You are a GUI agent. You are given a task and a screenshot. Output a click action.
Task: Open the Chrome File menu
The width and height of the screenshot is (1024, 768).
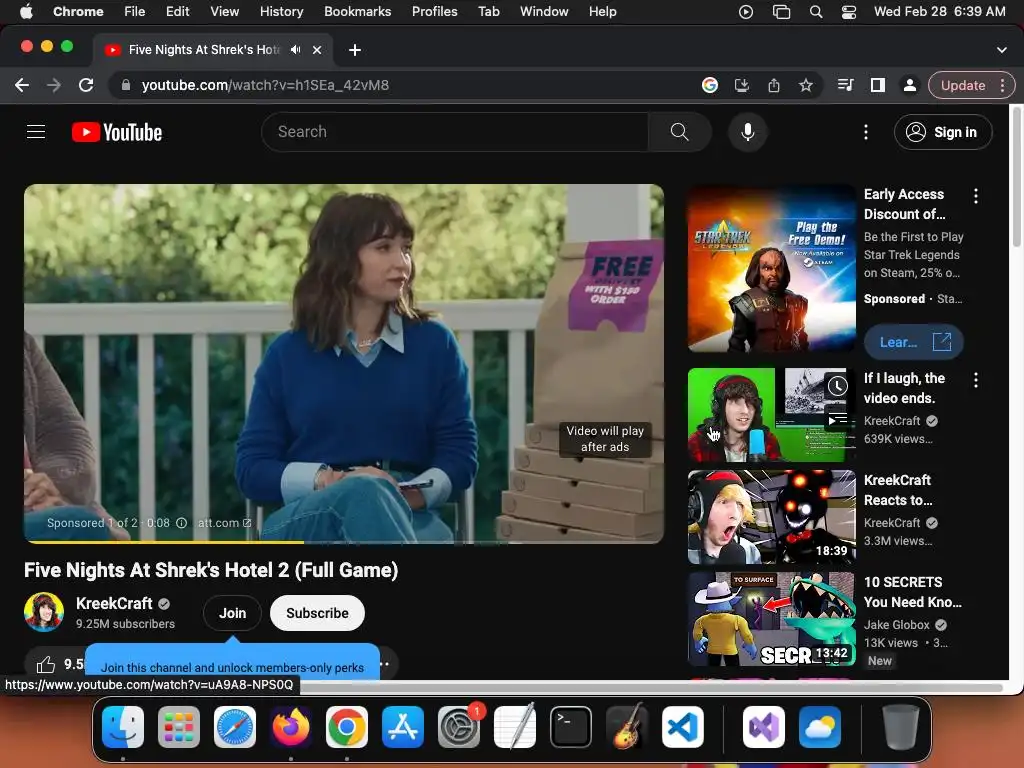(x=135, y=11)
